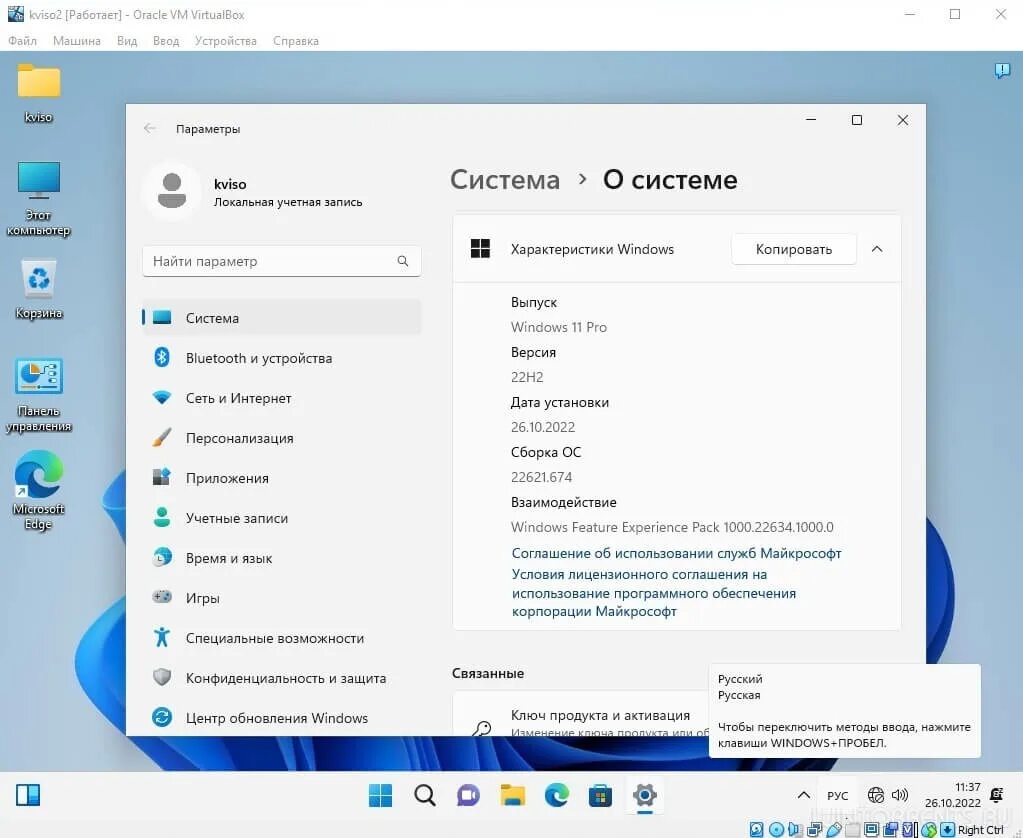Viewport: 1023px width, 838px height.
Task: Open 'Конфиденциальность и защита' settings
Action: click(282, 678)
